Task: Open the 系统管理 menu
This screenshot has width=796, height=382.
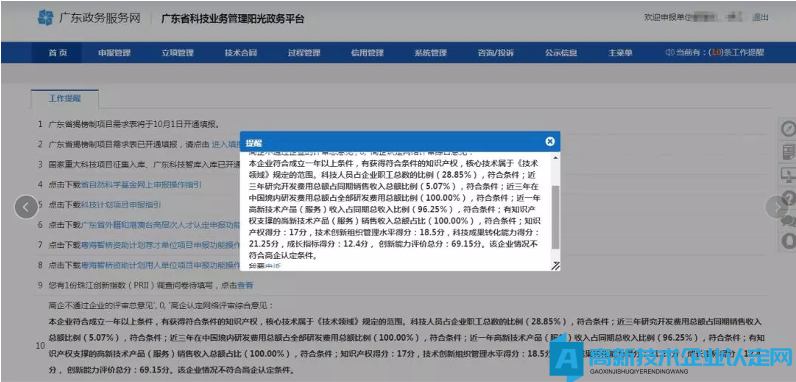Action: tap(430, 53)
